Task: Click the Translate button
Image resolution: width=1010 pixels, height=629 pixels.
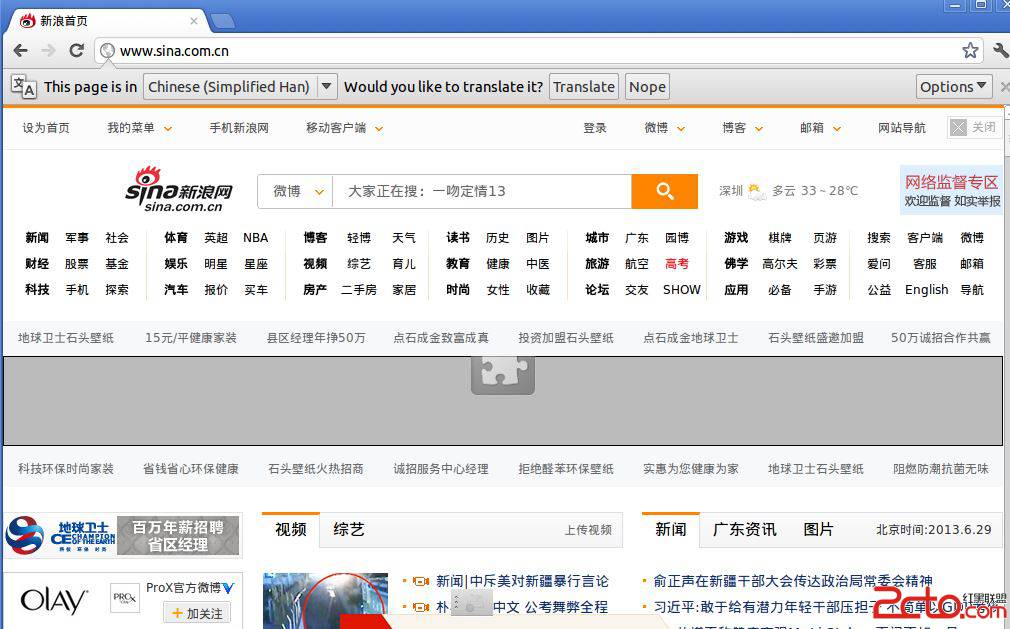Action: 584,86
